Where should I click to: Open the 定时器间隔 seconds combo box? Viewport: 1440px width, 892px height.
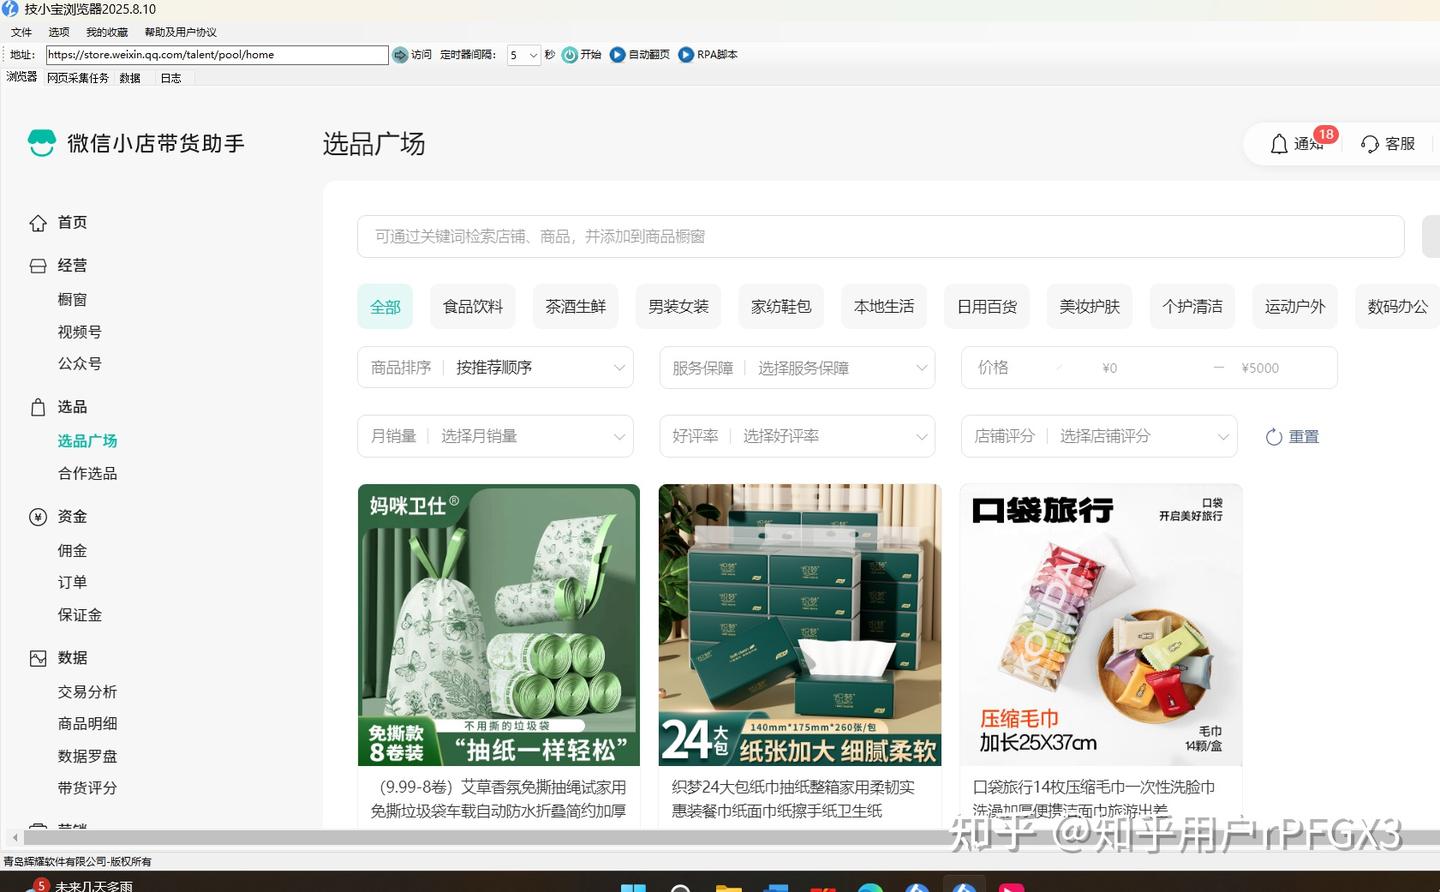(x=524, y=55)
